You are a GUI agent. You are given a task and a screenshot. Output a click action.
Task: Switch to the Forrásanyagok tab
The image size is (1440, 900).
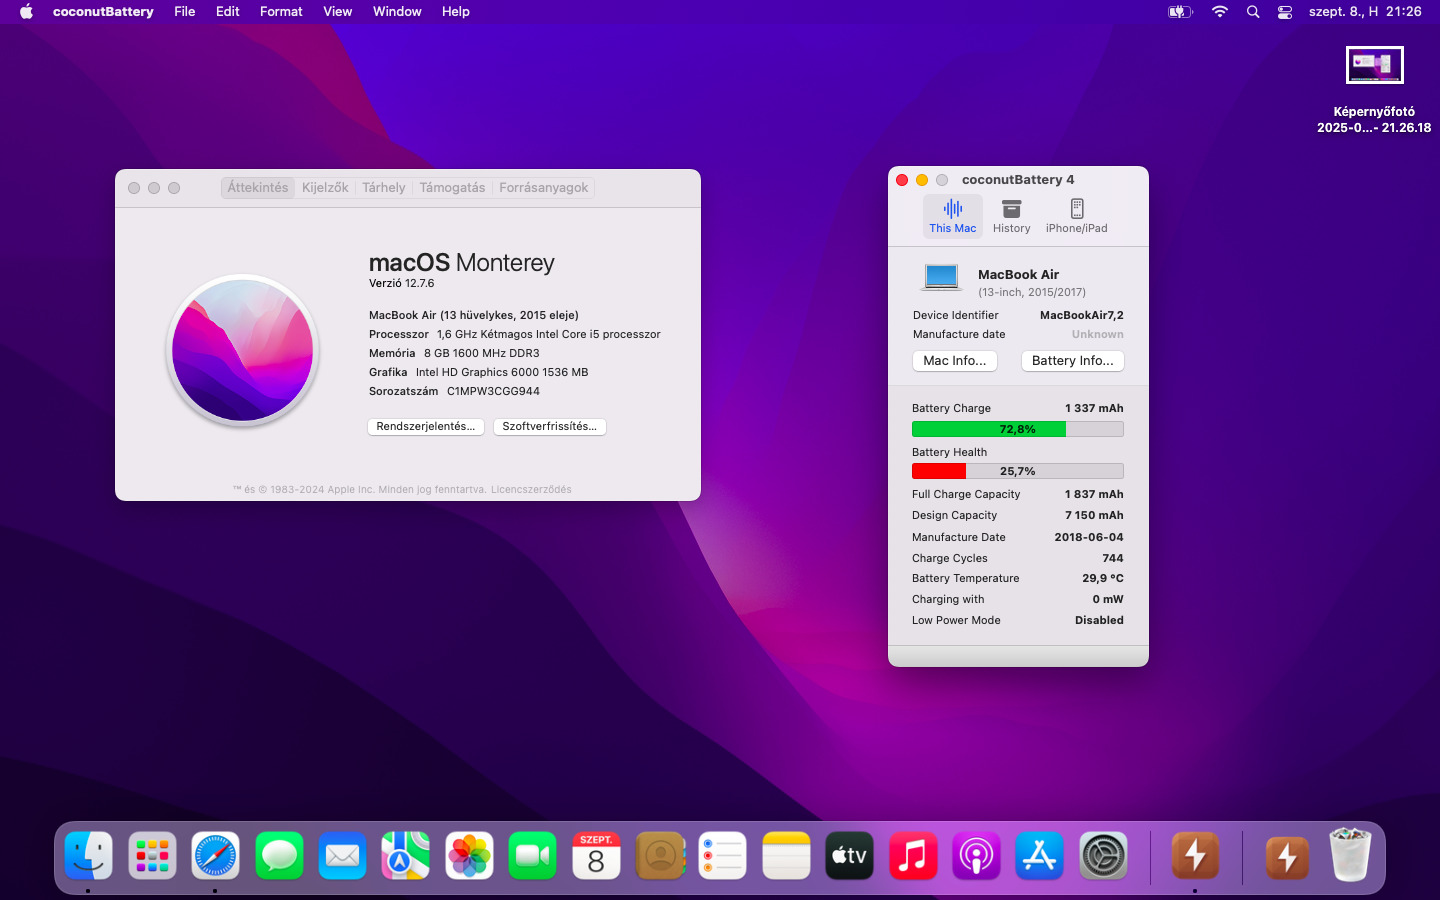(x=544, y=188)
